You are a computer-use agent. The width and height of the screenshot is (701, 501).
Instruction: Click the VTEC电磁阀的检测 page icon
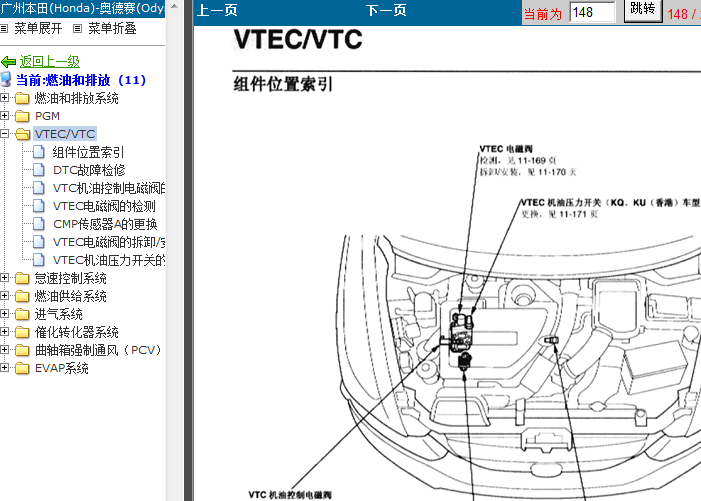coord(39,206)
